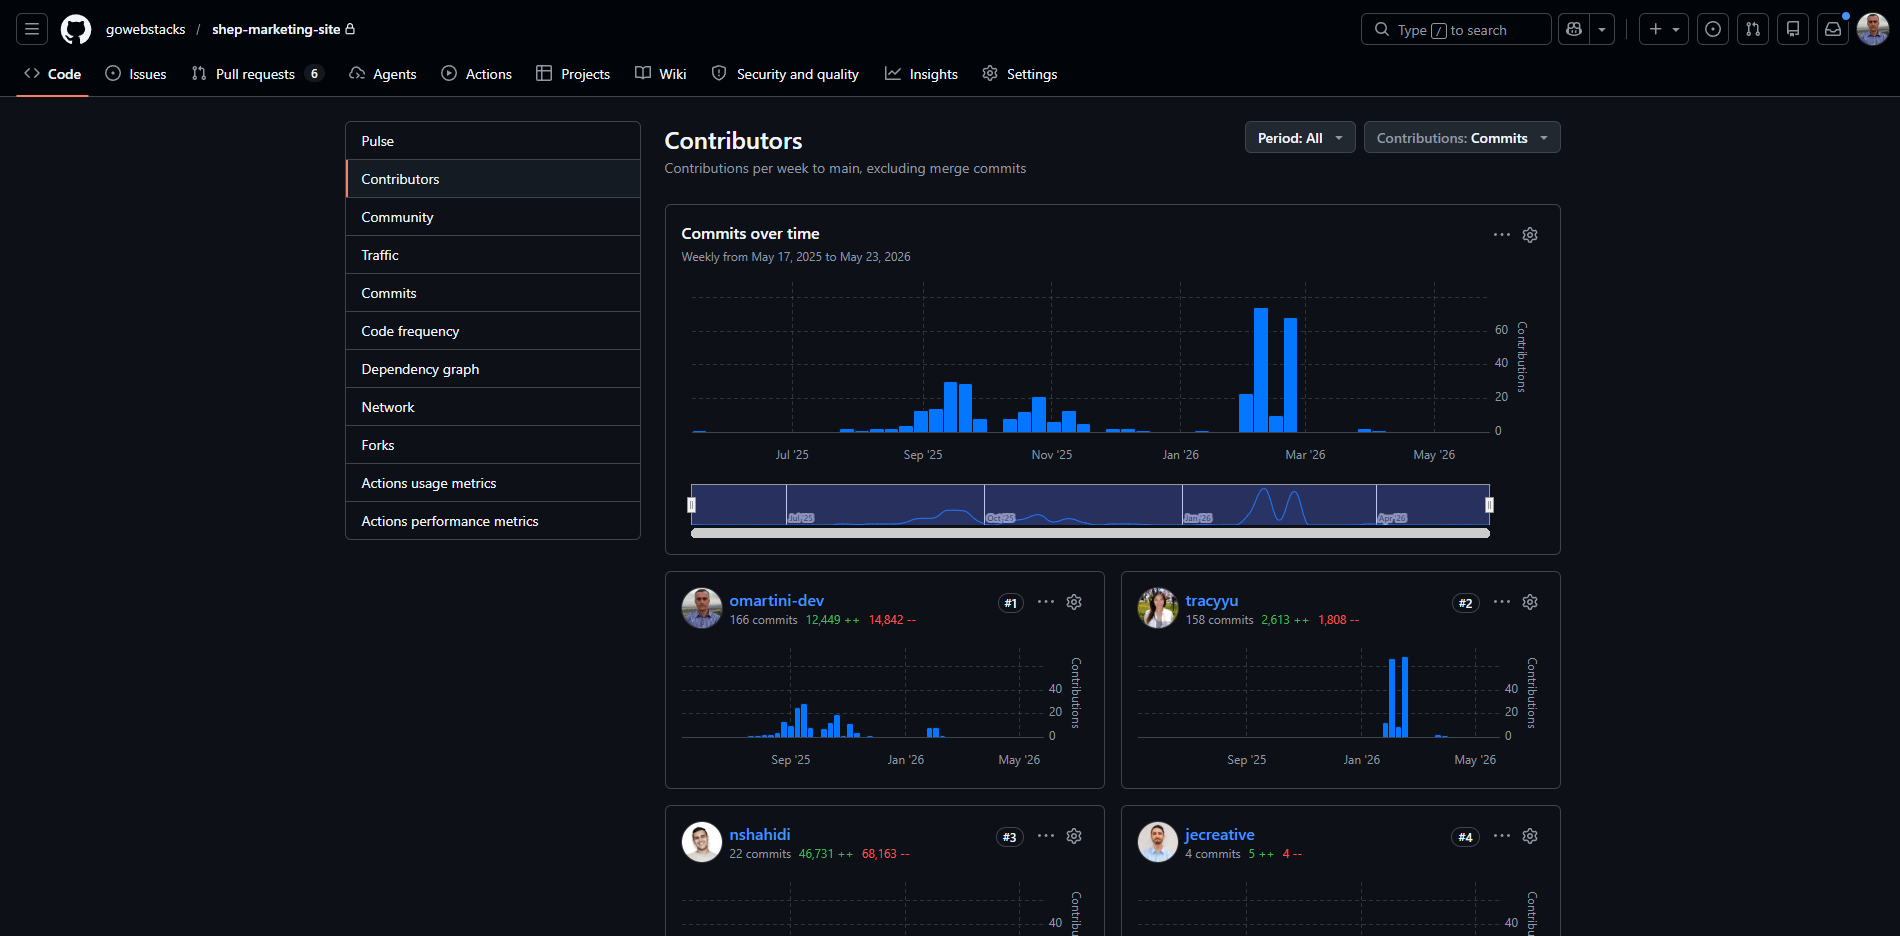This screenshot has width=1900, height=936.
Task: Open Actions performance metrics in sidebar
Action: (493, 521)
